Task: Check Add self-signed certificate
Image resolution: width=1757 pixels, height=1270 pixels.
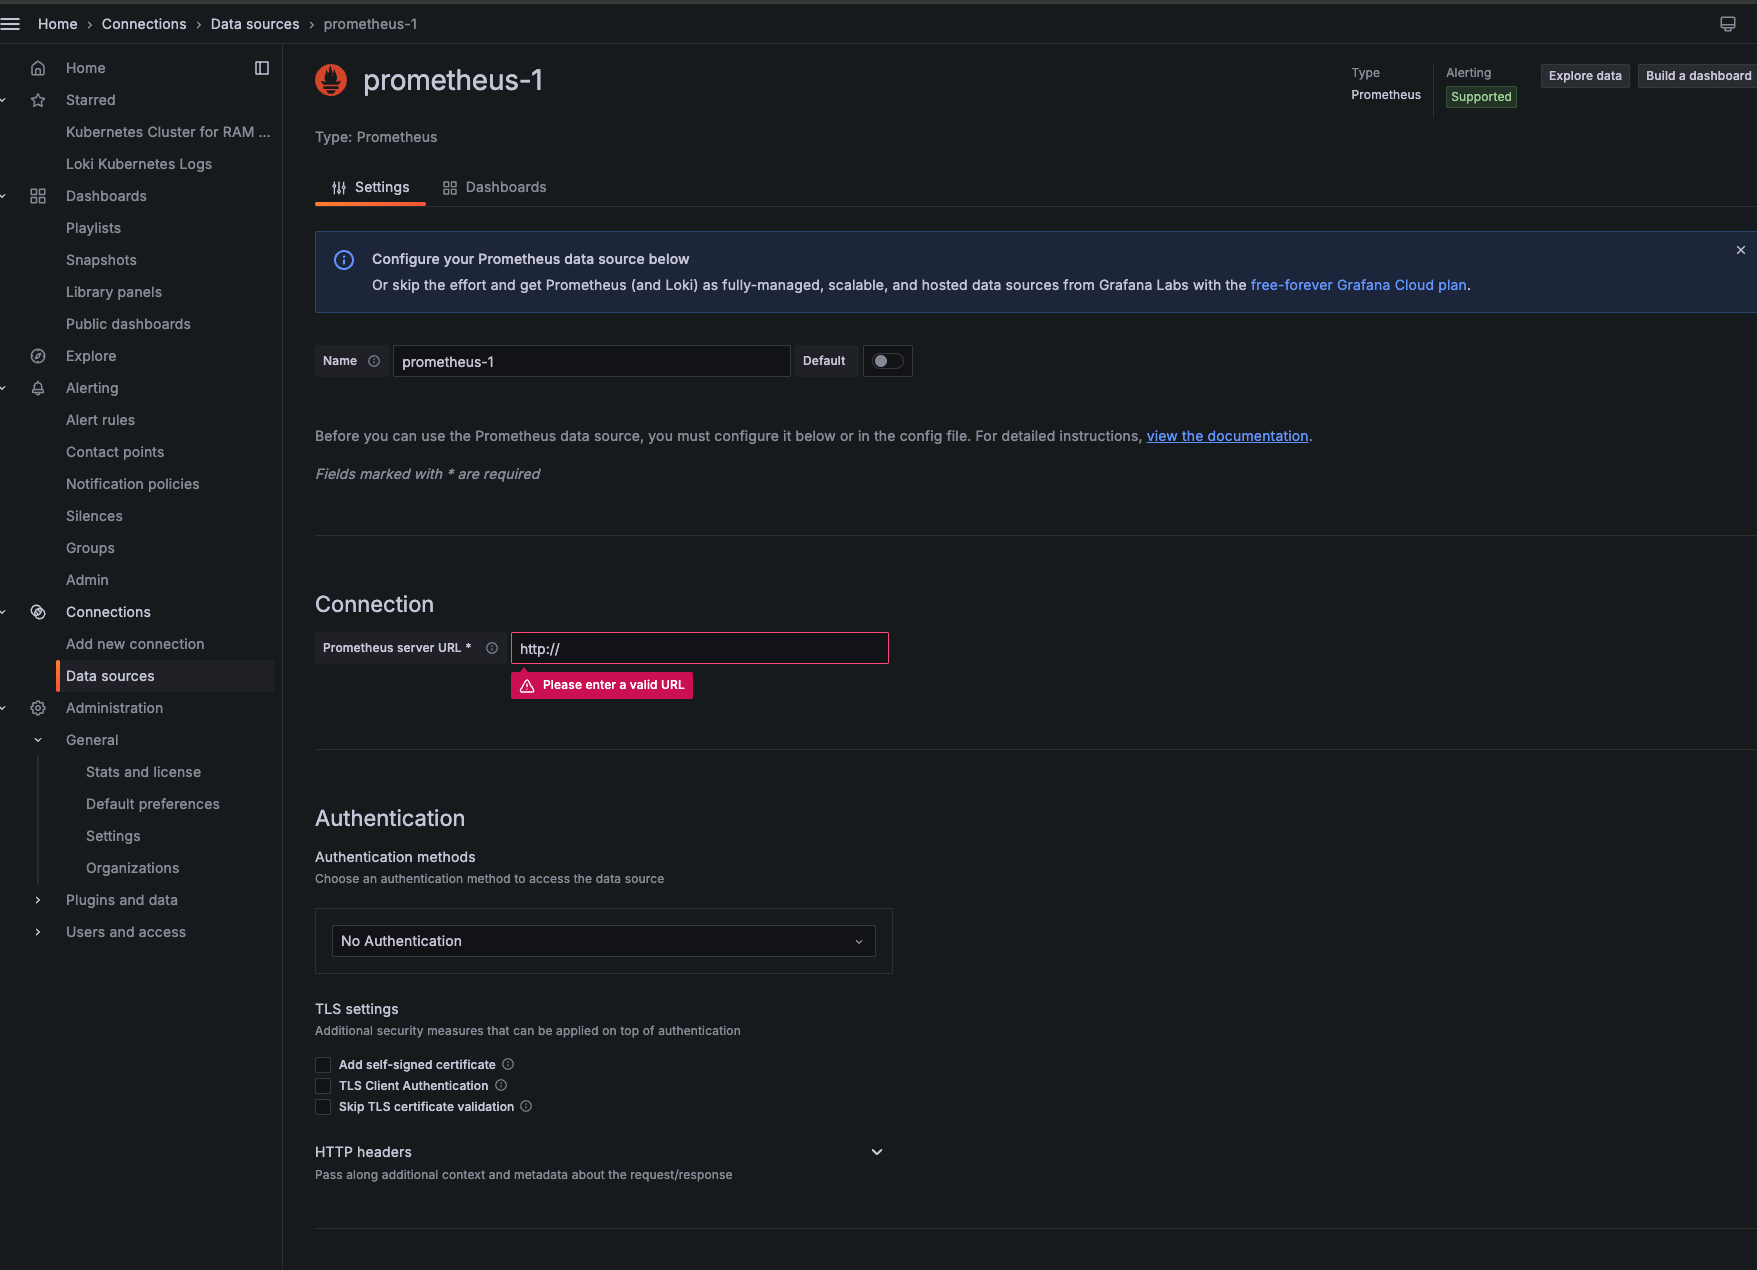Action: tap(323, 1065)
